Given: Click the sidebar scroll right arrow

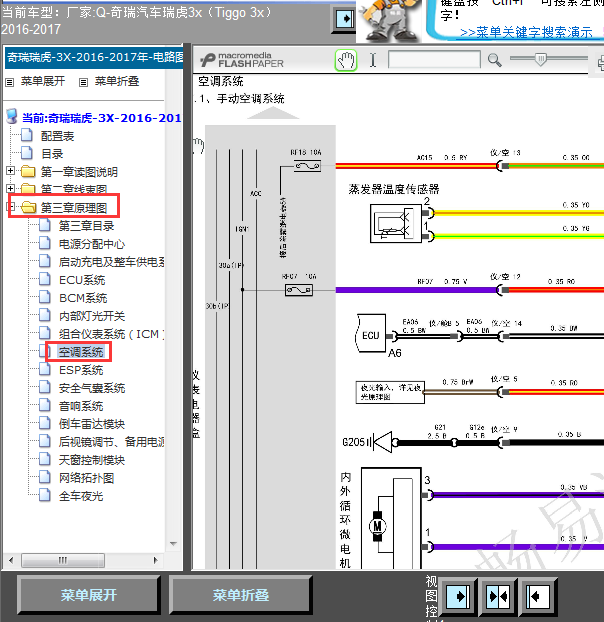Looking at the screenshot, I should [155, 560].
